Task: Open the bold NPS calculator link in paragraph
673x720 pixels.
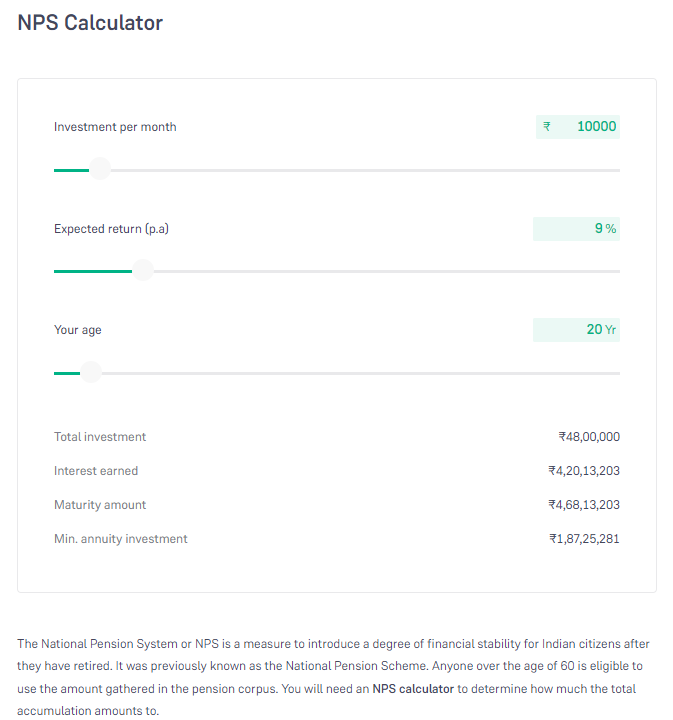Action: [x=413, y=689]
